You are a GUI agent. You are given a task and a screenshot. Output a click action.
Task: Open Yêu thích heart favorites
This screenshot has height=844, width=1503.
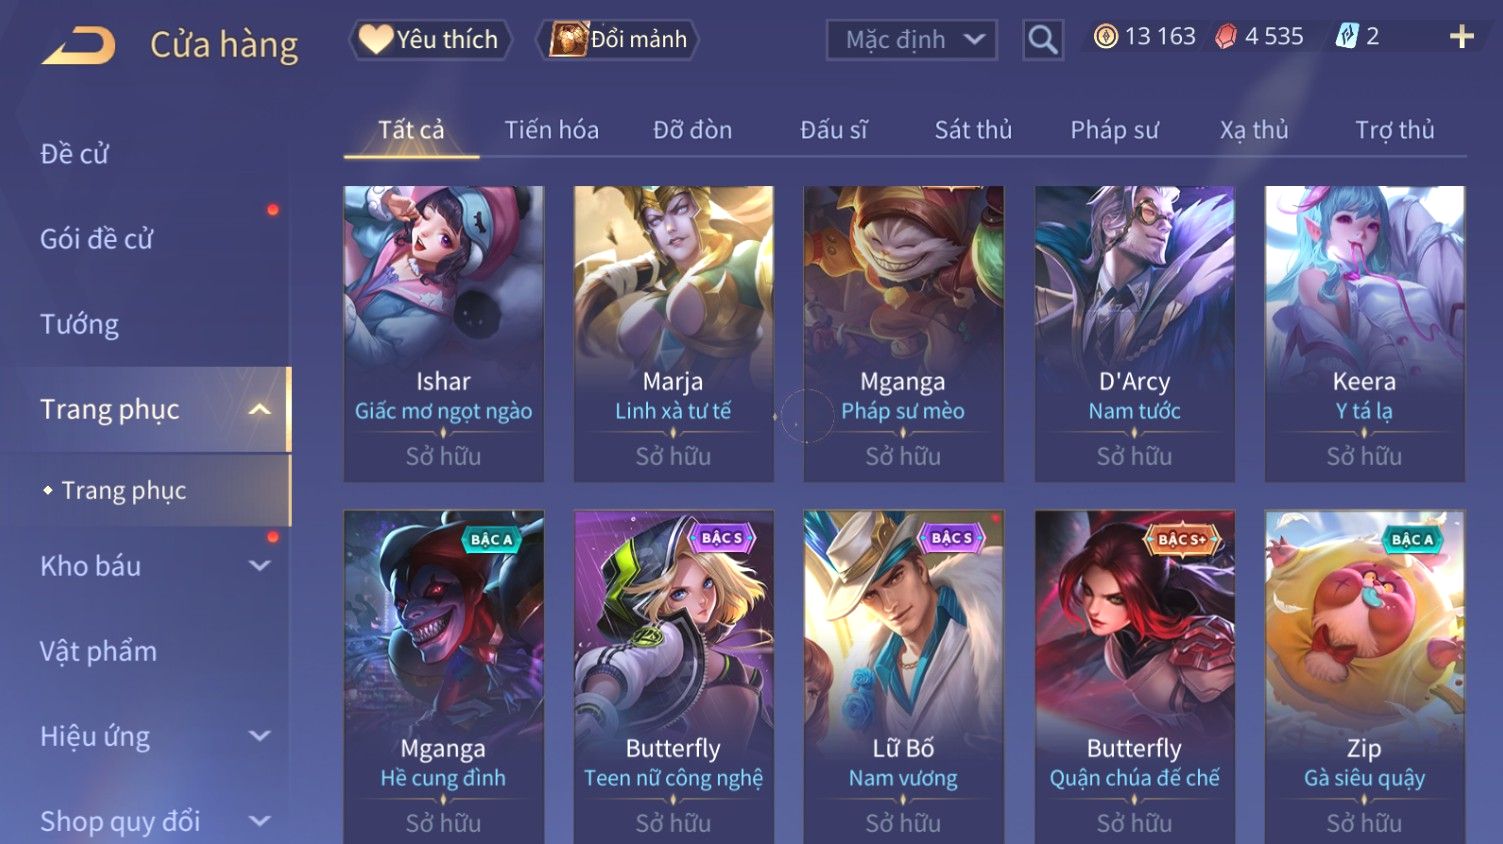point(430,40)
